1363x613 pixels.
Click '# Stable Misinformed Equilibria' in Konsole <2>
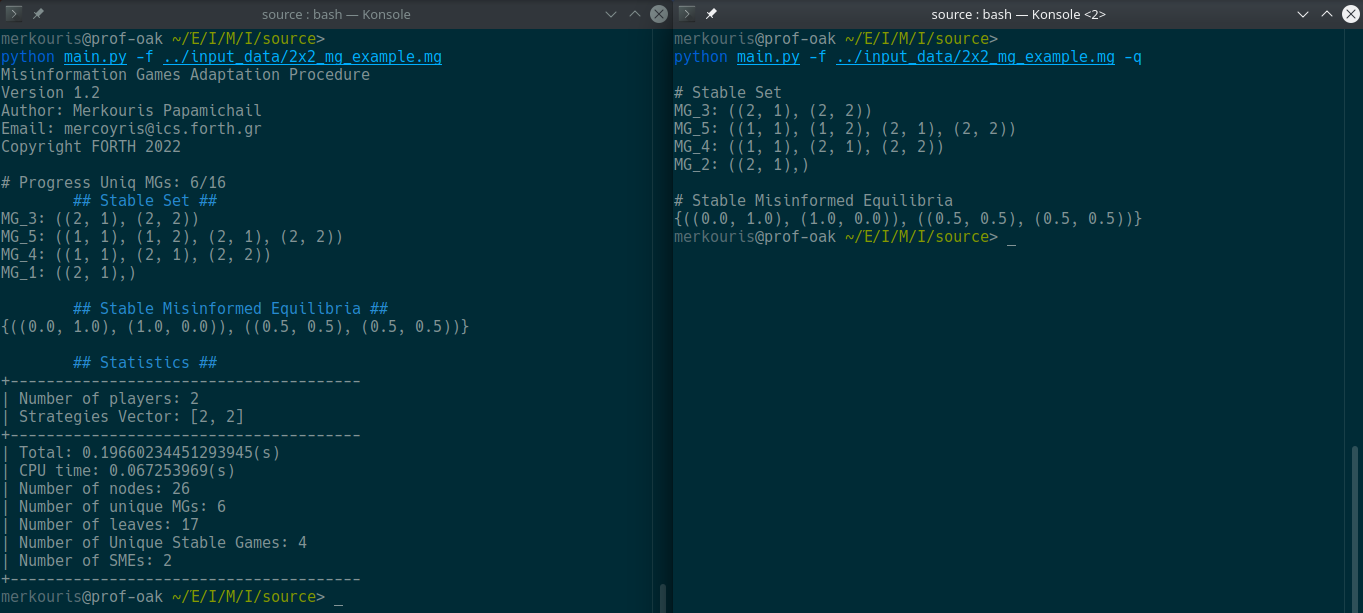(x=813, y=201)
